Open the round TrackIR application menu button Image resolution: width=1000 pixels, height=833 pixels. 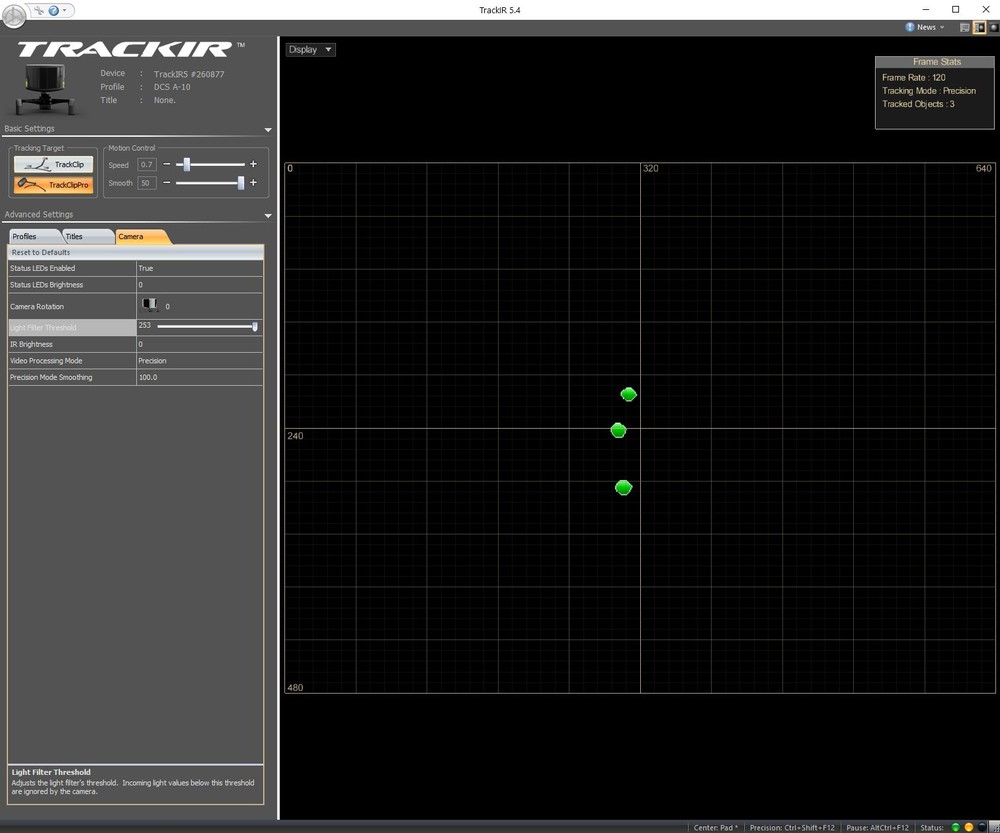click(13, 15)
